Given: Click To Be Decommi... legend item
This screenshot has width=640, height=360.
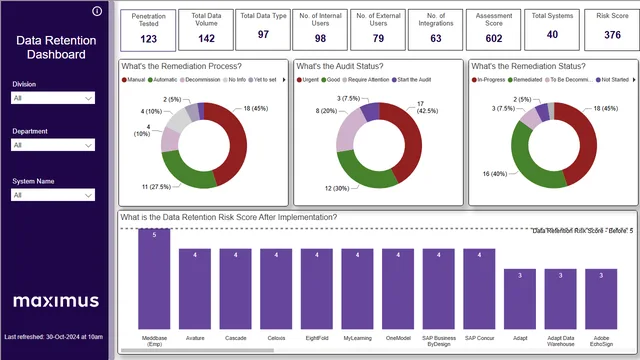Looking at the screenshot, I should tap(569, 80).
